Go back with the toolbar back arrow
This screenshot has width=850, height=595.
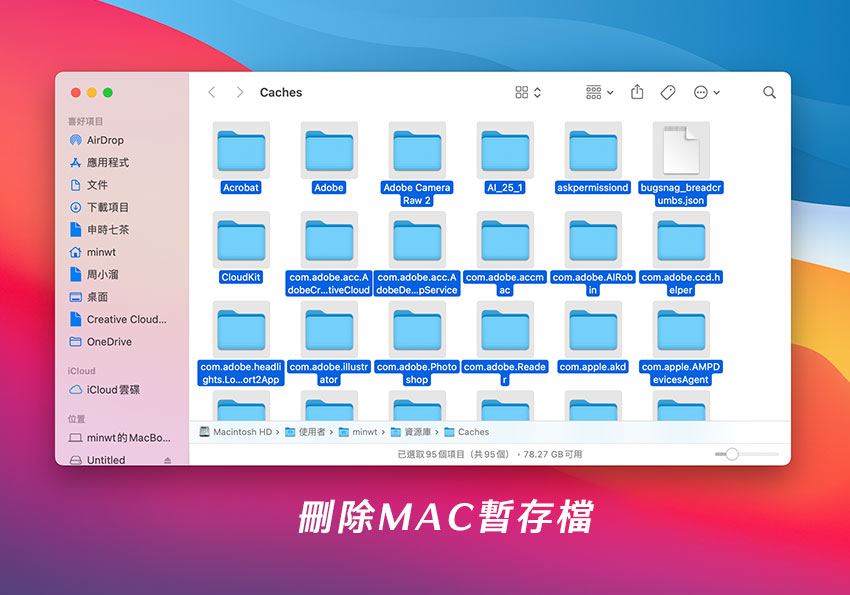(212, 93)
